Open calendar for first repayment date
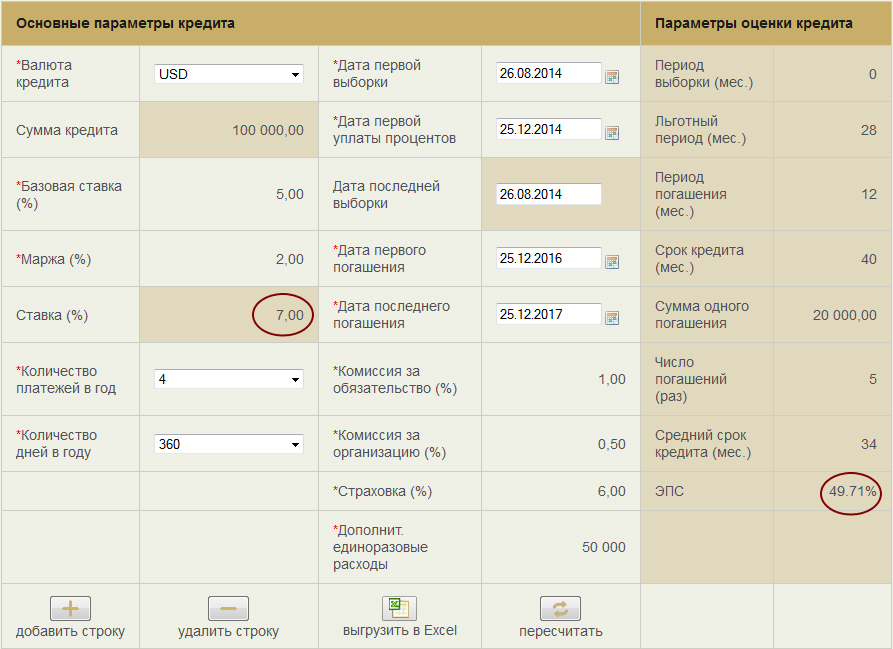893x649 pixels. (612, 262)
